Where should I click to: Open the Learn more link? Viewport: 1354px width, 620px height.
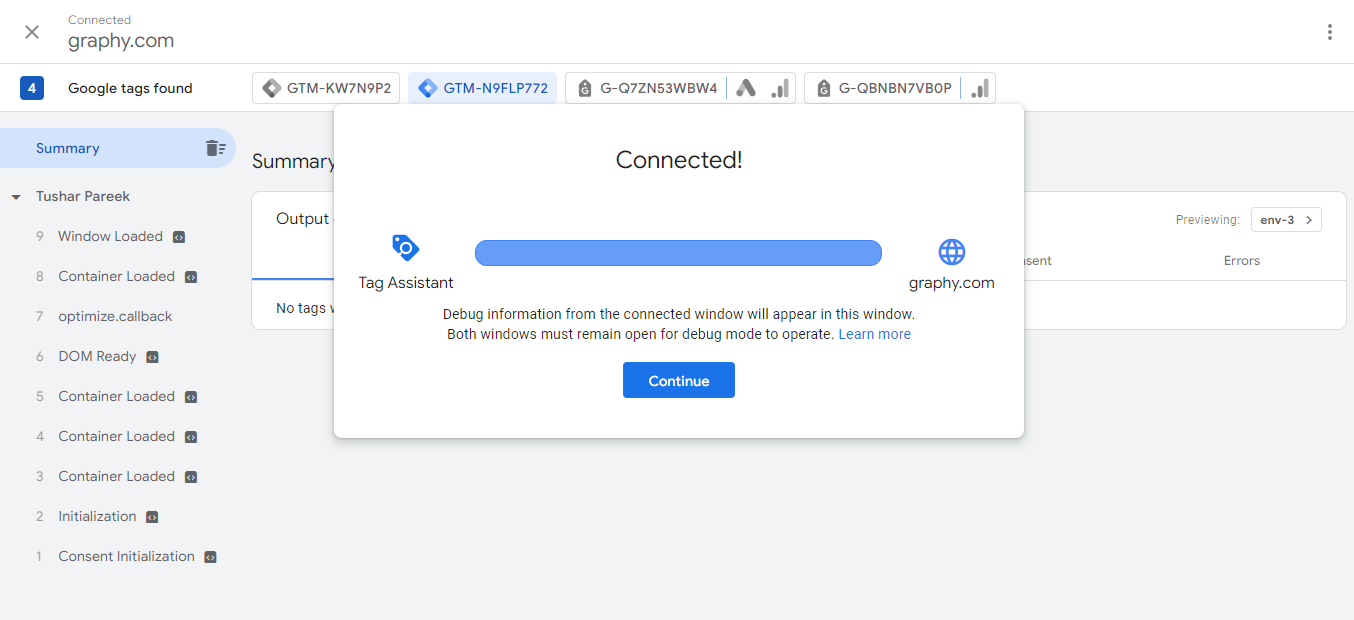874,334
